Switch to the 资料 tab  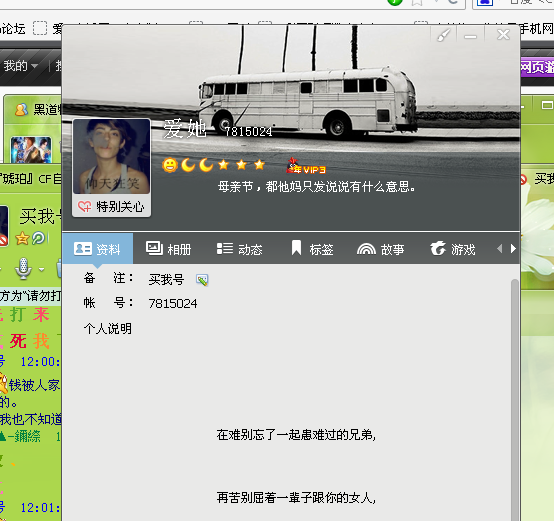click(98, 249)
